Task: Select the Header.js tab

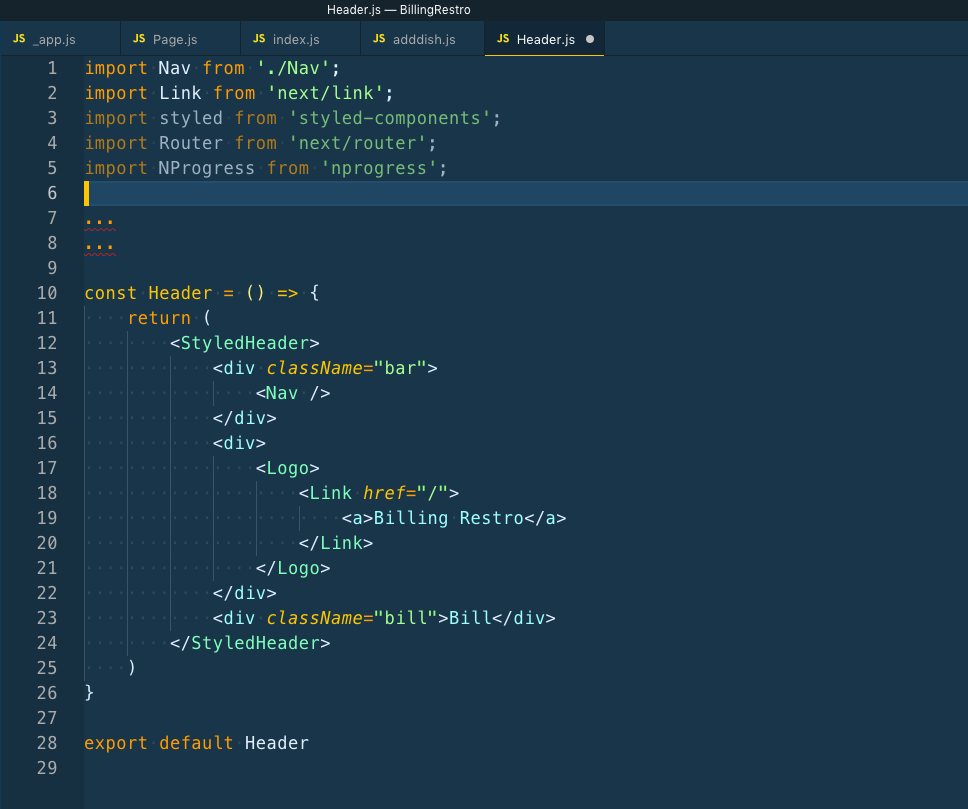Action: [x=544, y=39]
